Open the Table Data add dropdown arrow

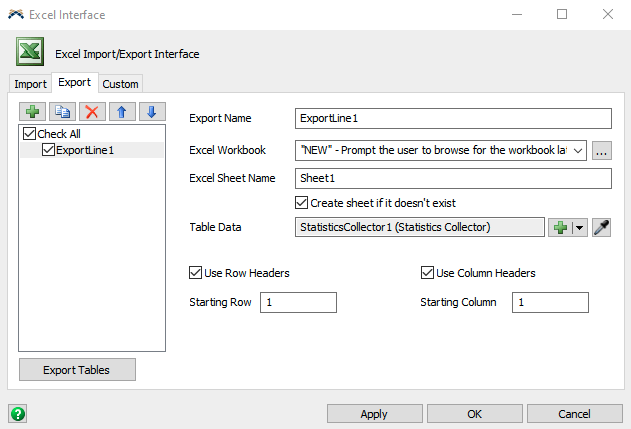[x=579, y=228]
